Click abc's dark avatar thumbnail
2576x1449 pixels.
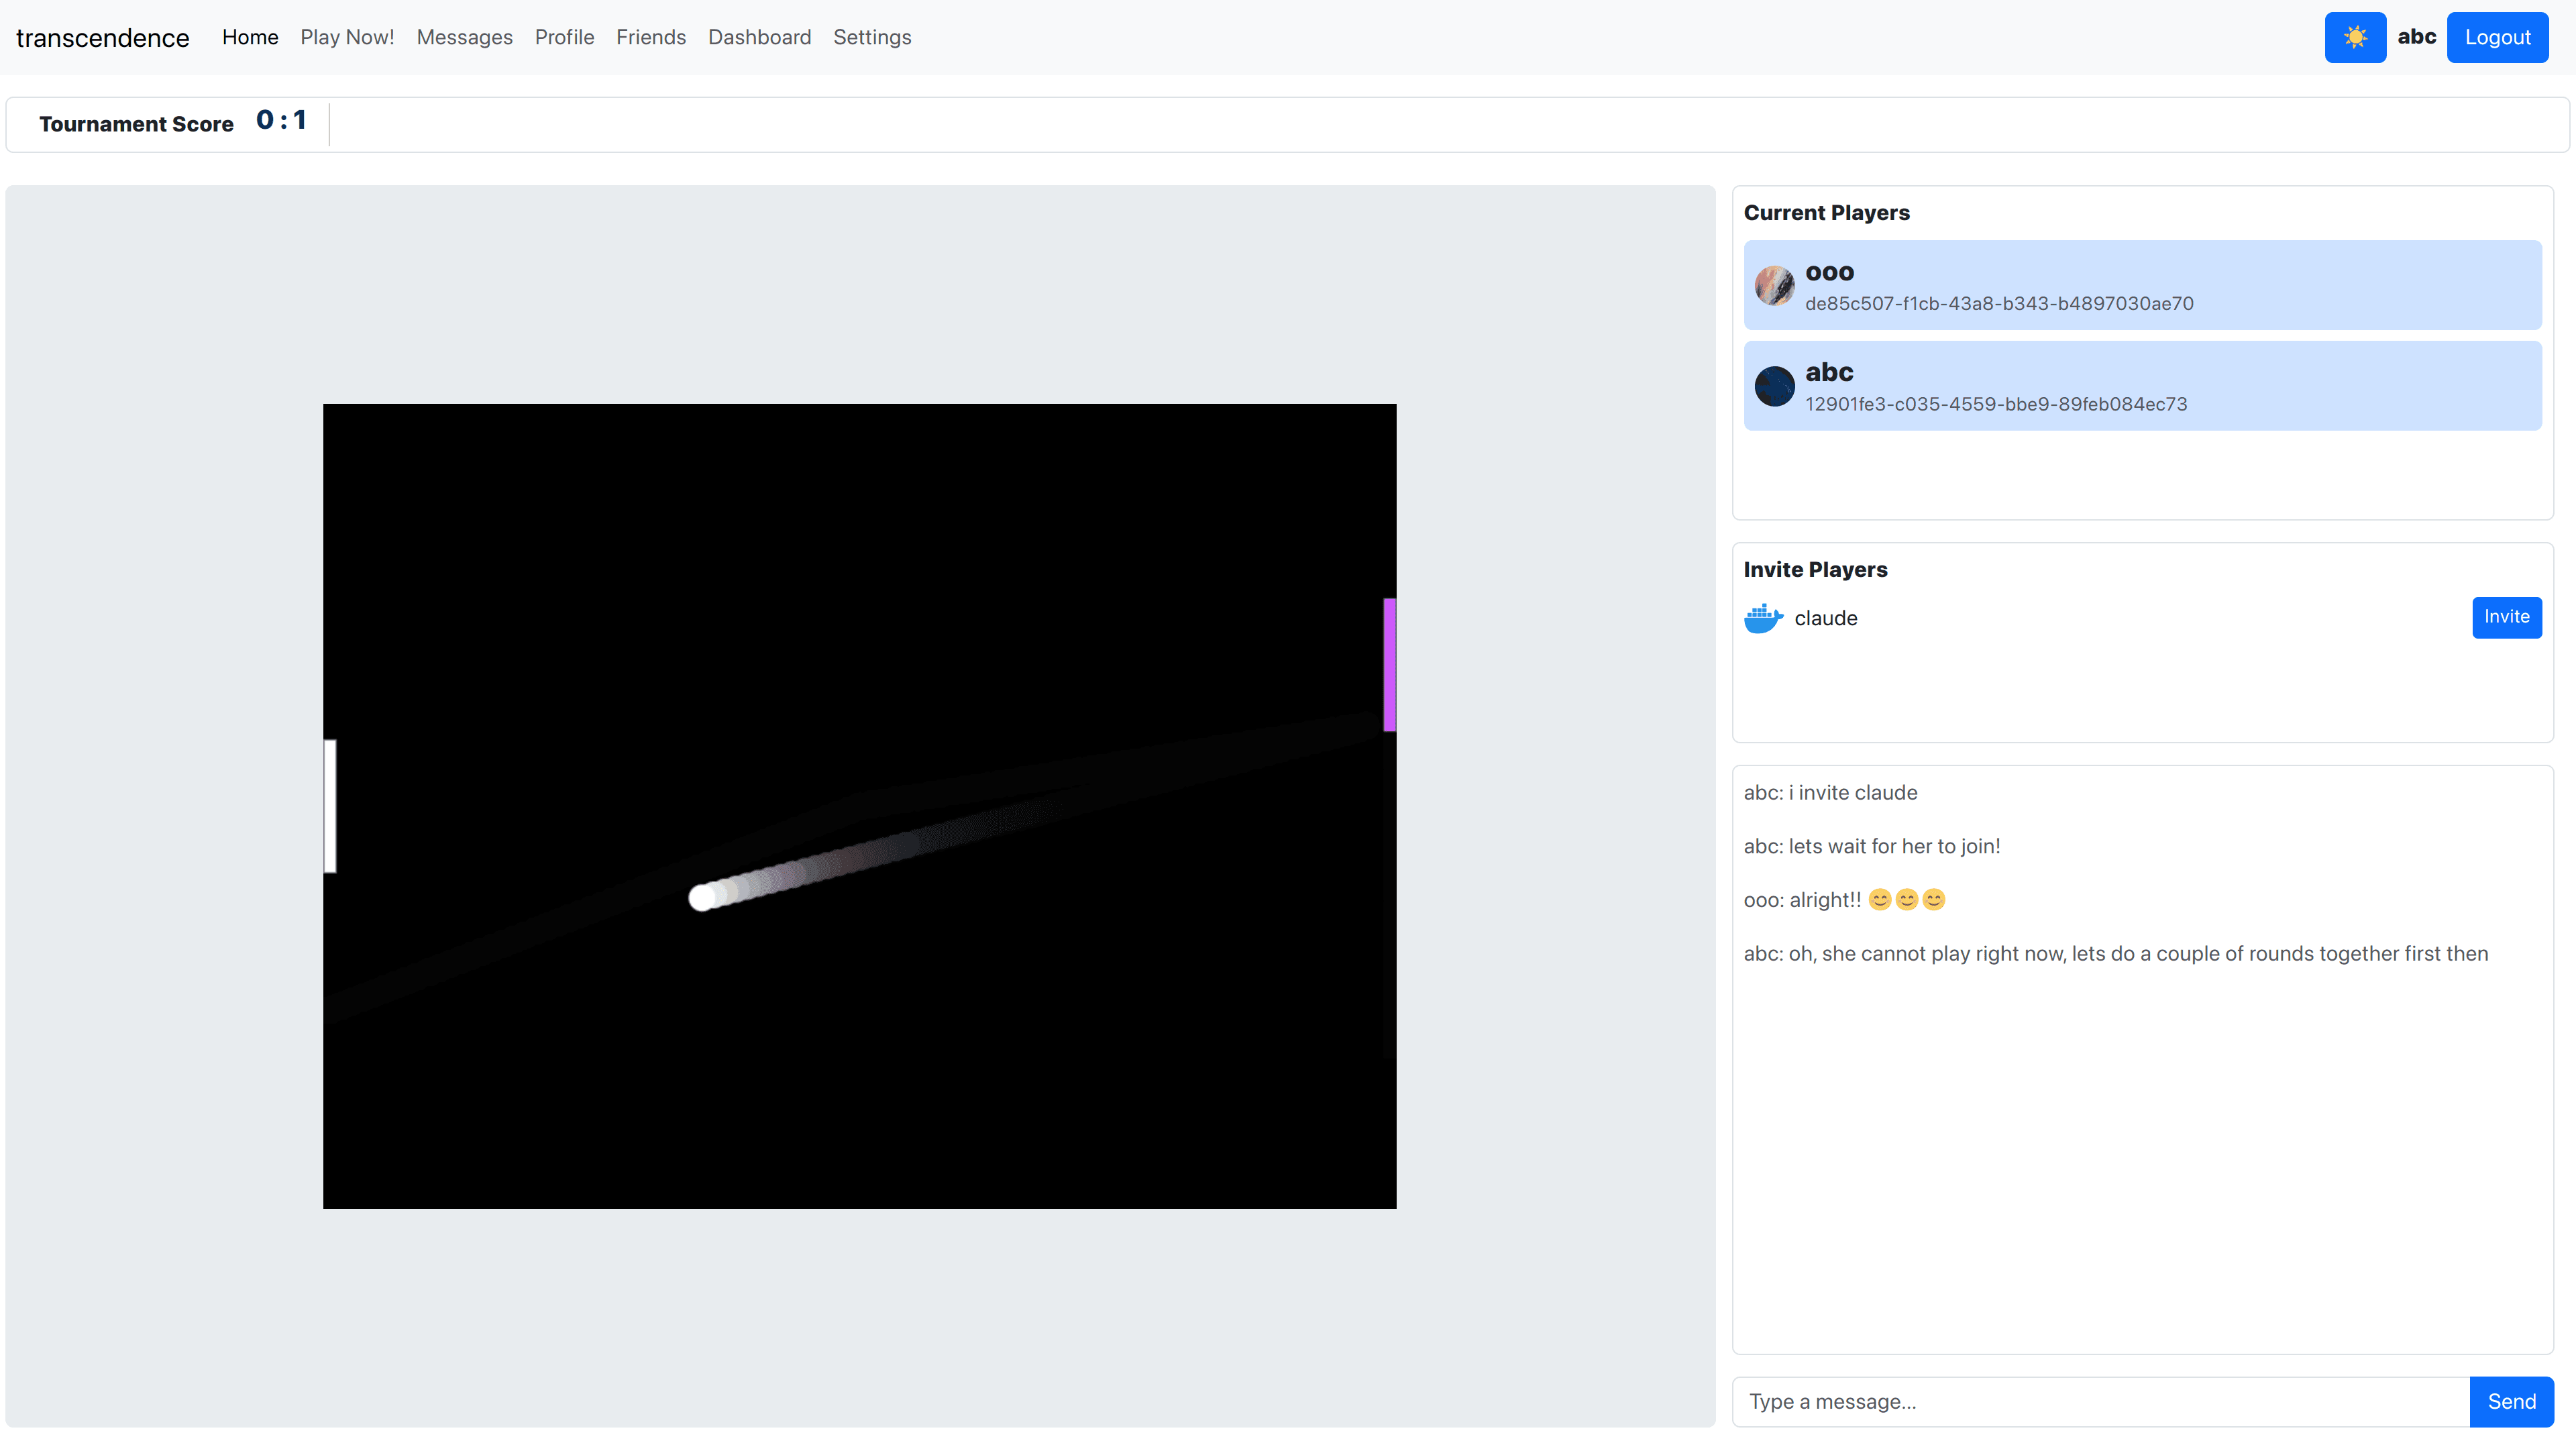coord(1774,386)
